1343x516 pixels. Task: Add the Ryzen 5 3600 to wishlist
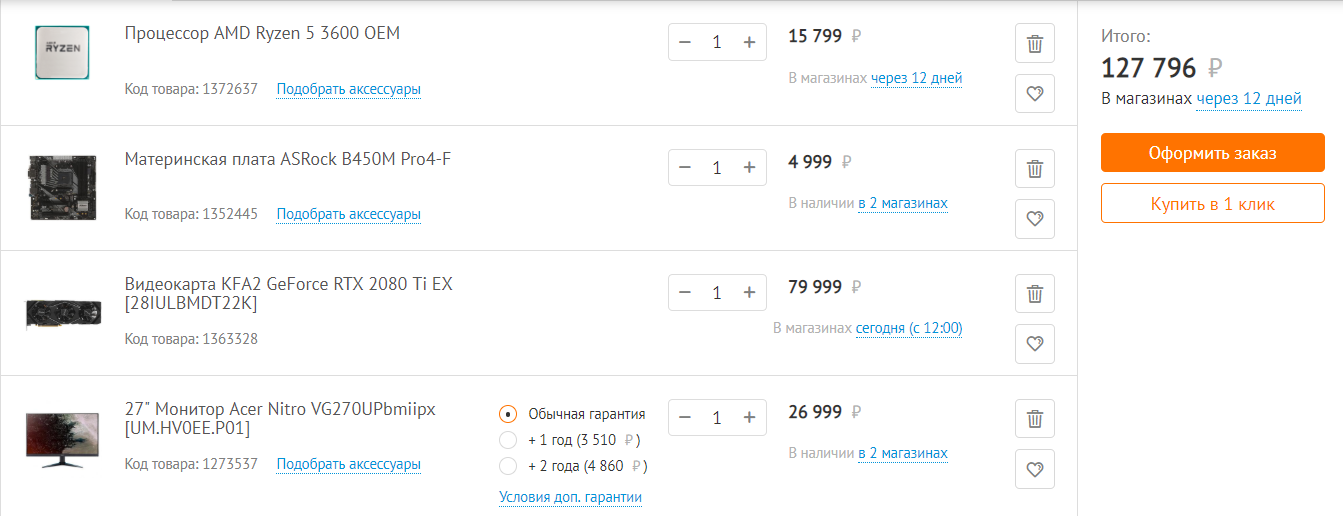tap(1035, 94)
